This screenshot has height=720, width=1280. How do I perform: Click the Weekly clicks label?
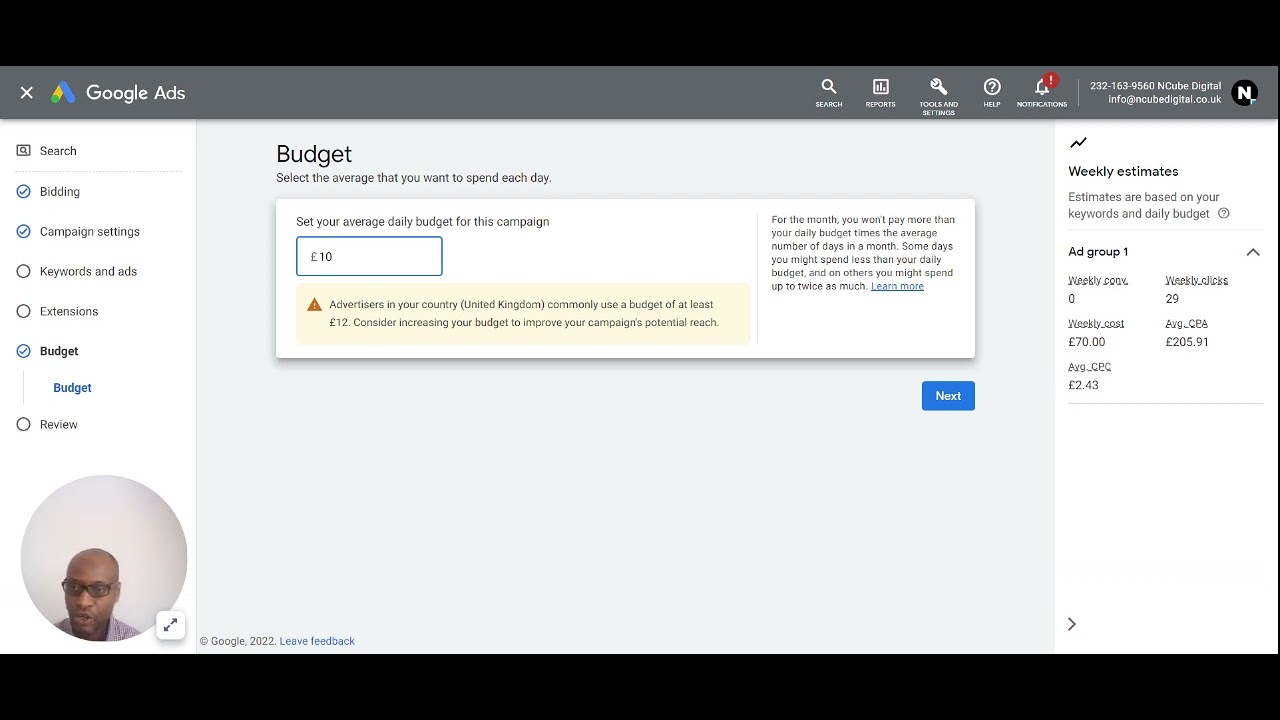(1196, 280)
